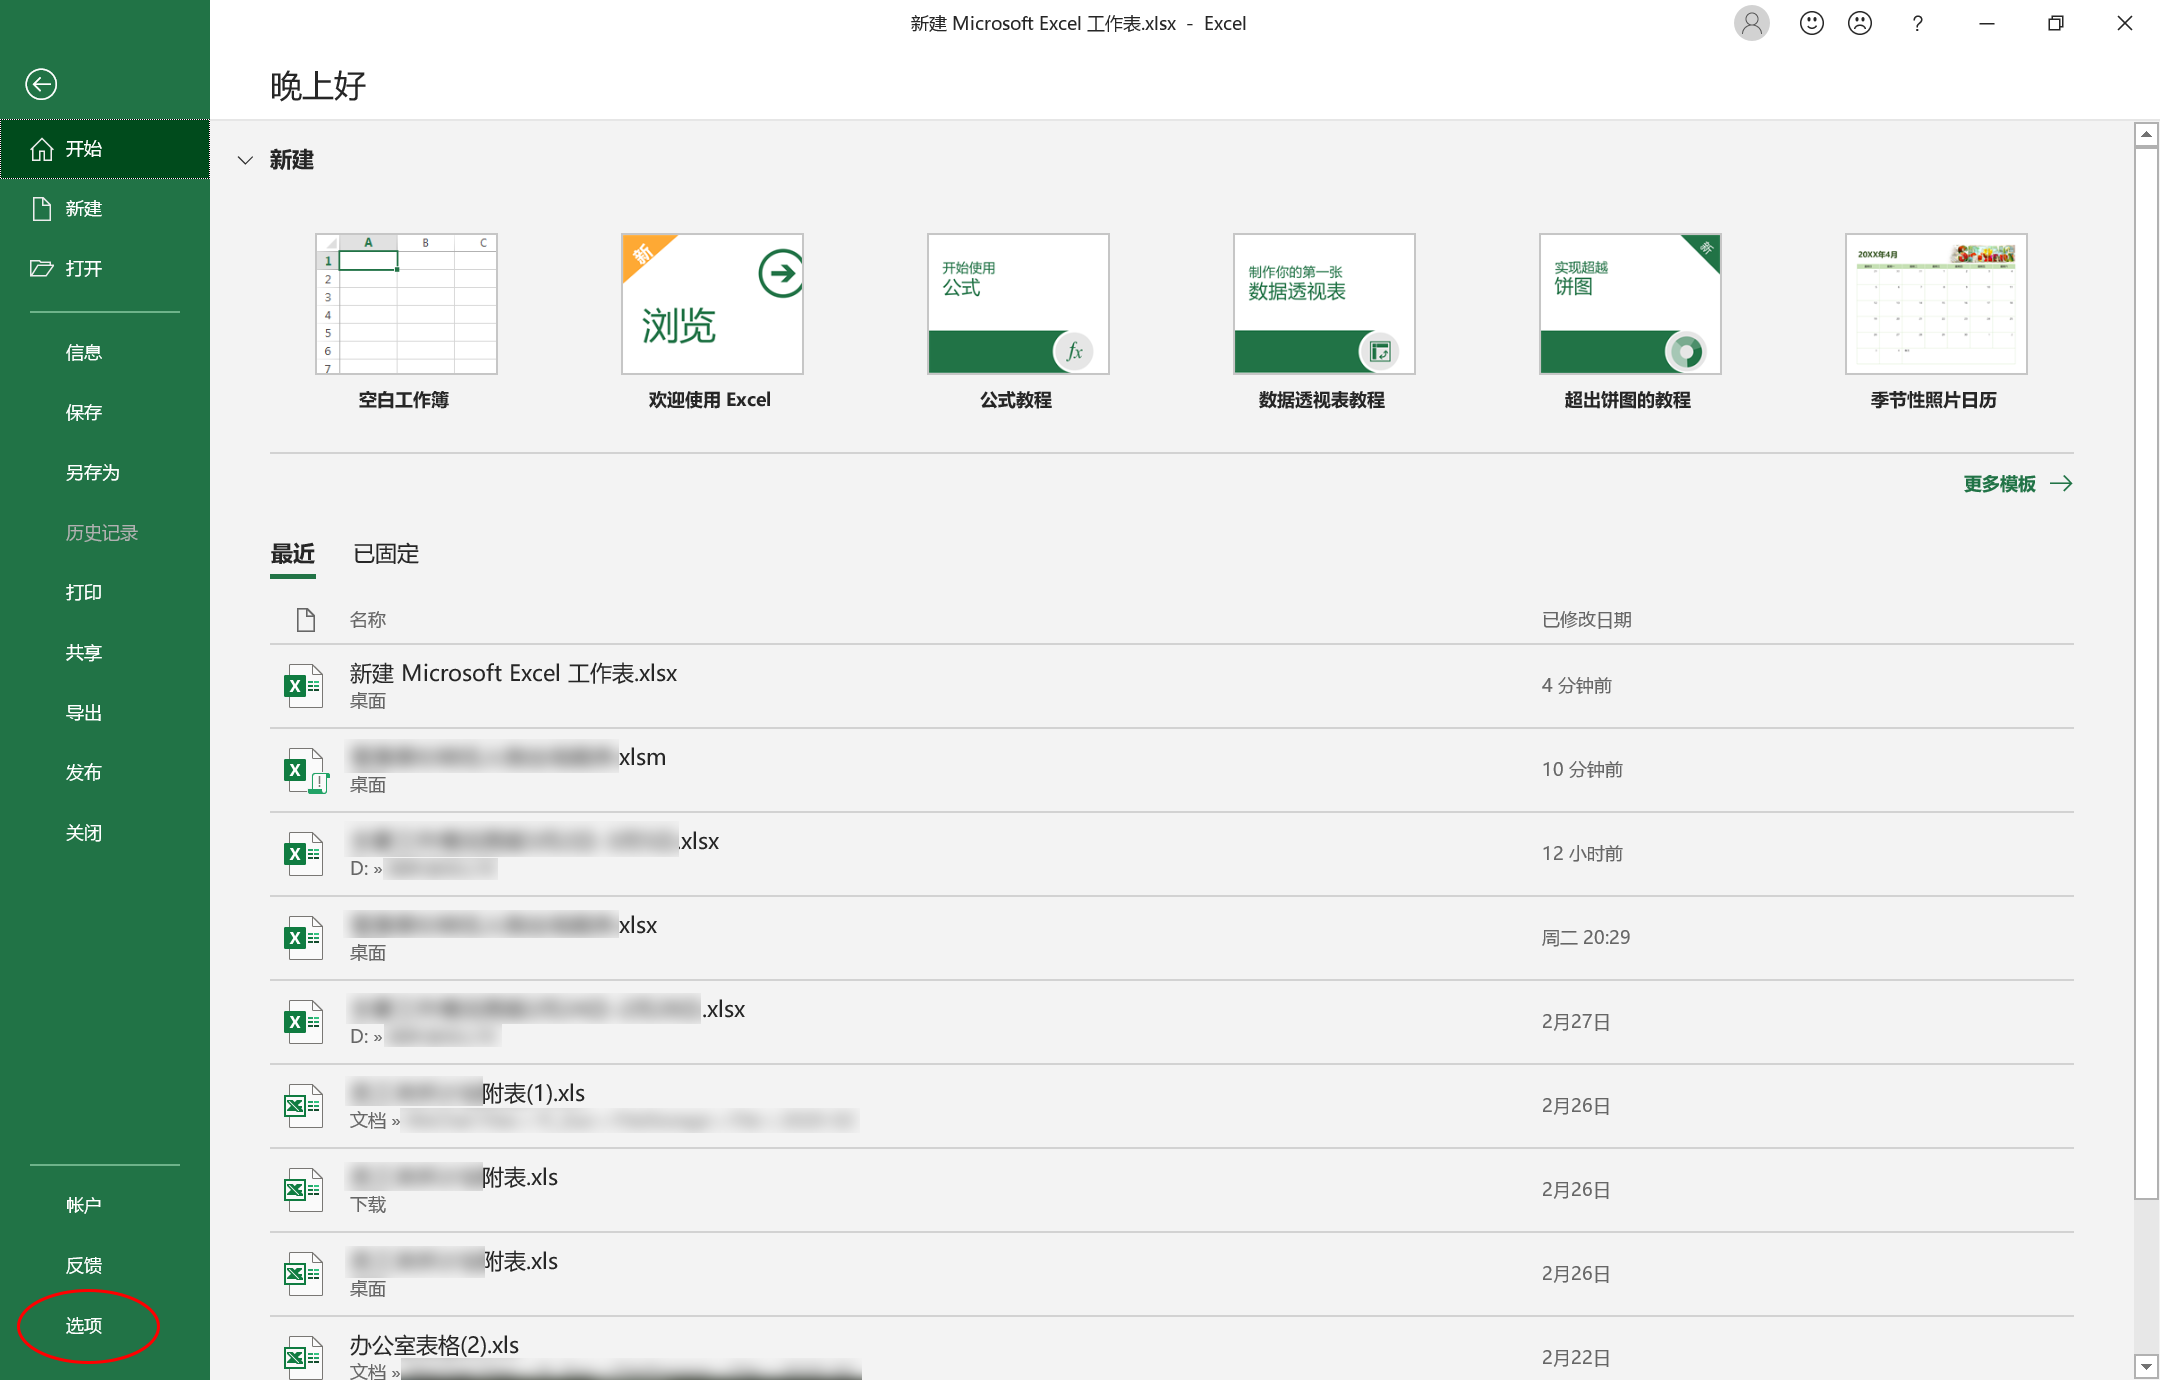
Task: Click the scrollbar down arrow
Action: 2146,1366
